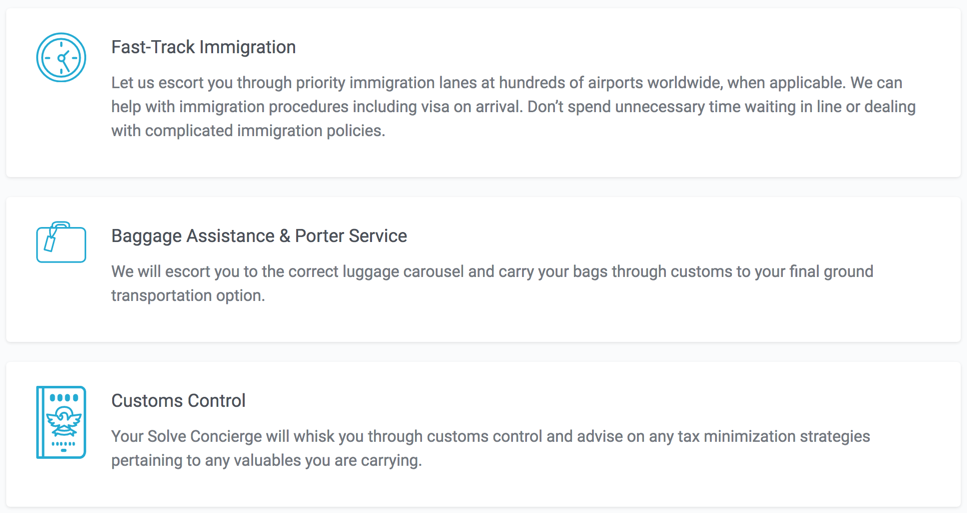Open the Baggage Assistance & Porter Service heading
This screenshot has width=967, height=513.
click(x=259, y=236)
